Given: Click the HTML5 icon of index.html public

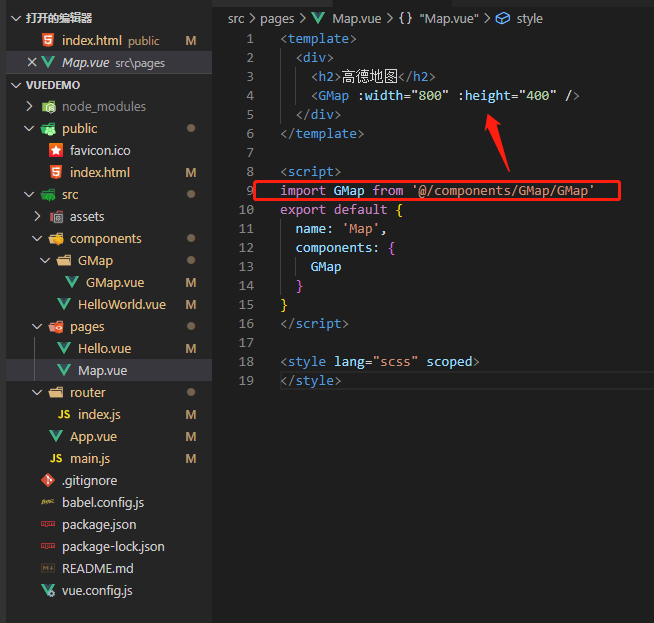Looking at the screenshot, I should (x=48, y=40).
